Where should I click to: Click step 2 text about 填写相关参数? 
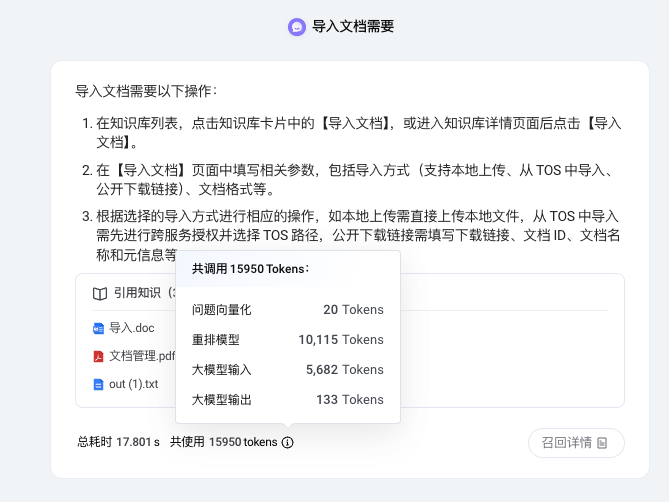click(x=356, y=180)
